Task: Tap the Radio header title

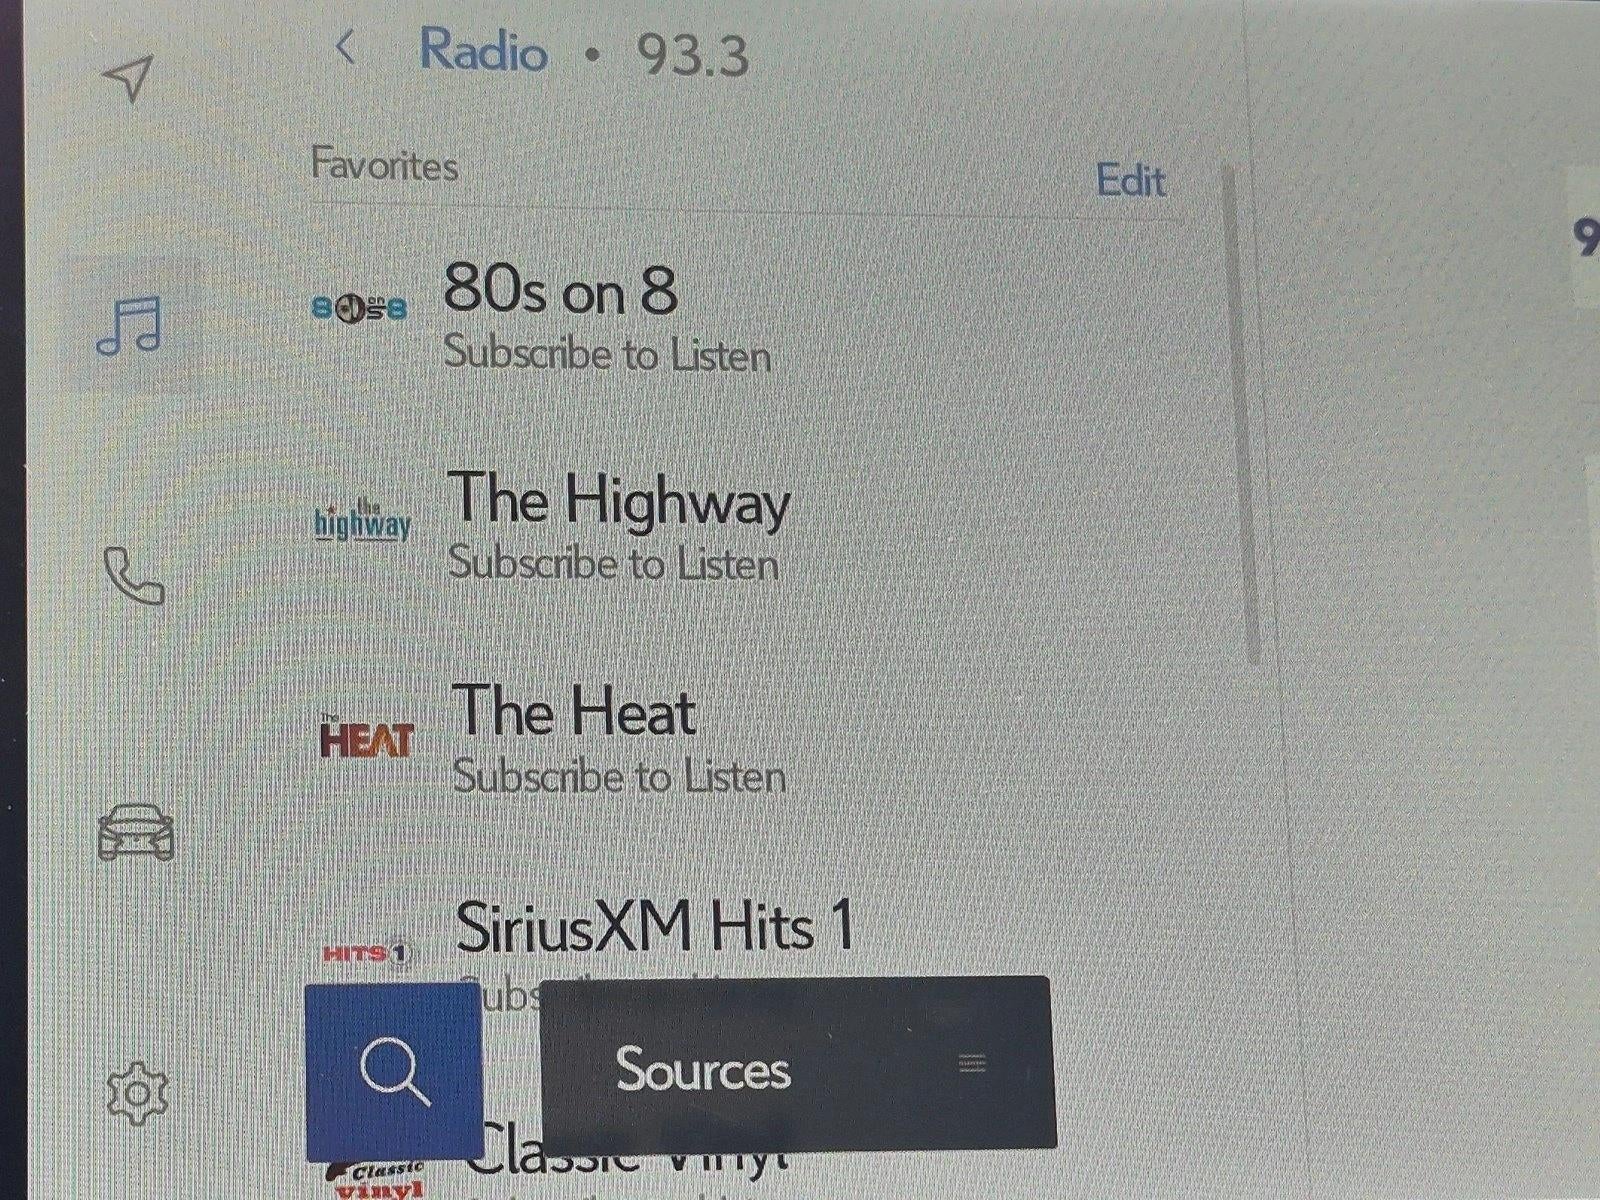Action: (x=483, y=49)
